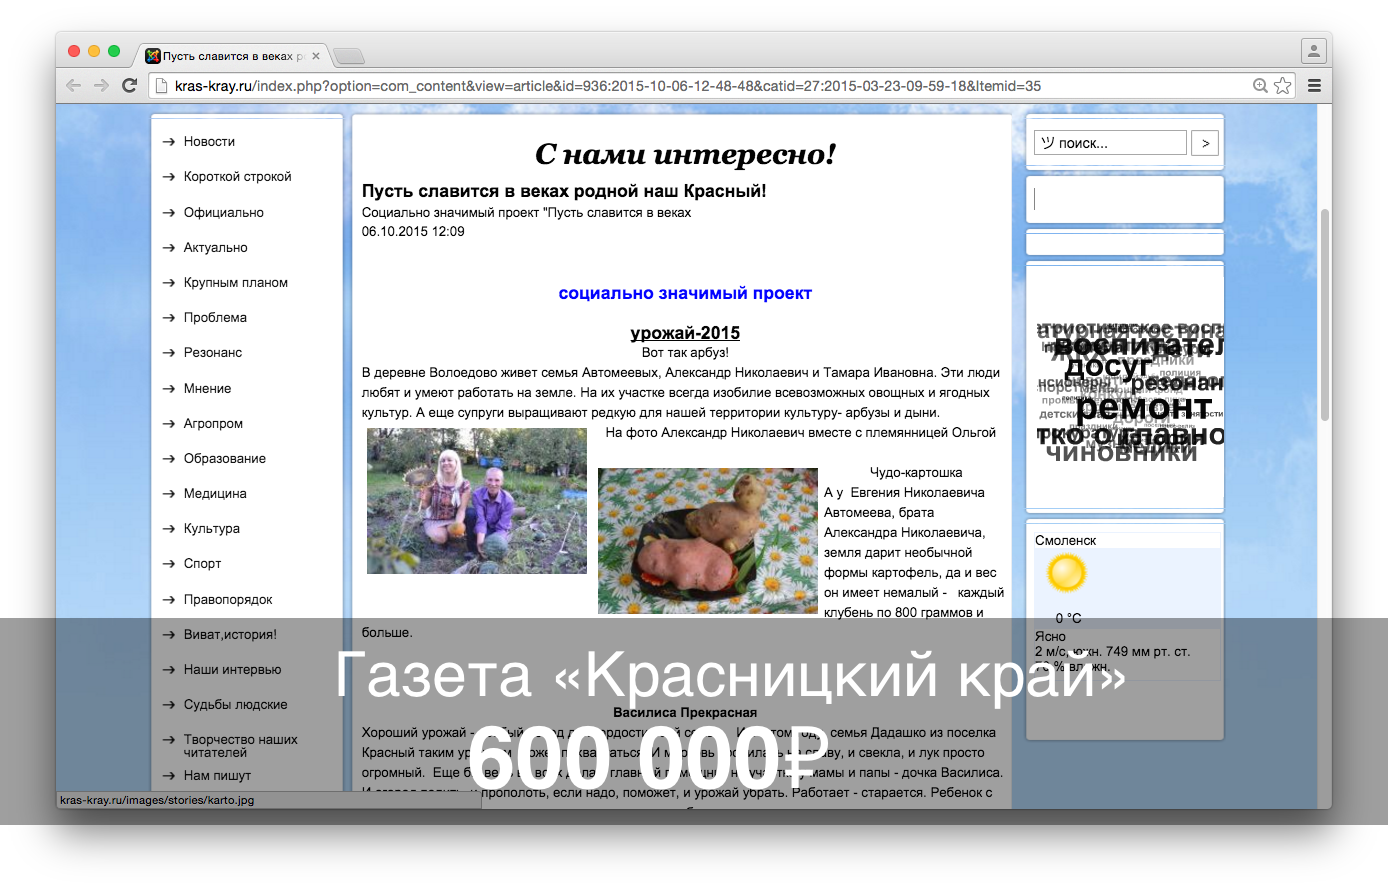1388x889 pixels.
Task: Click the Joomla favicon on the browser tab
Action: (153, 56)
